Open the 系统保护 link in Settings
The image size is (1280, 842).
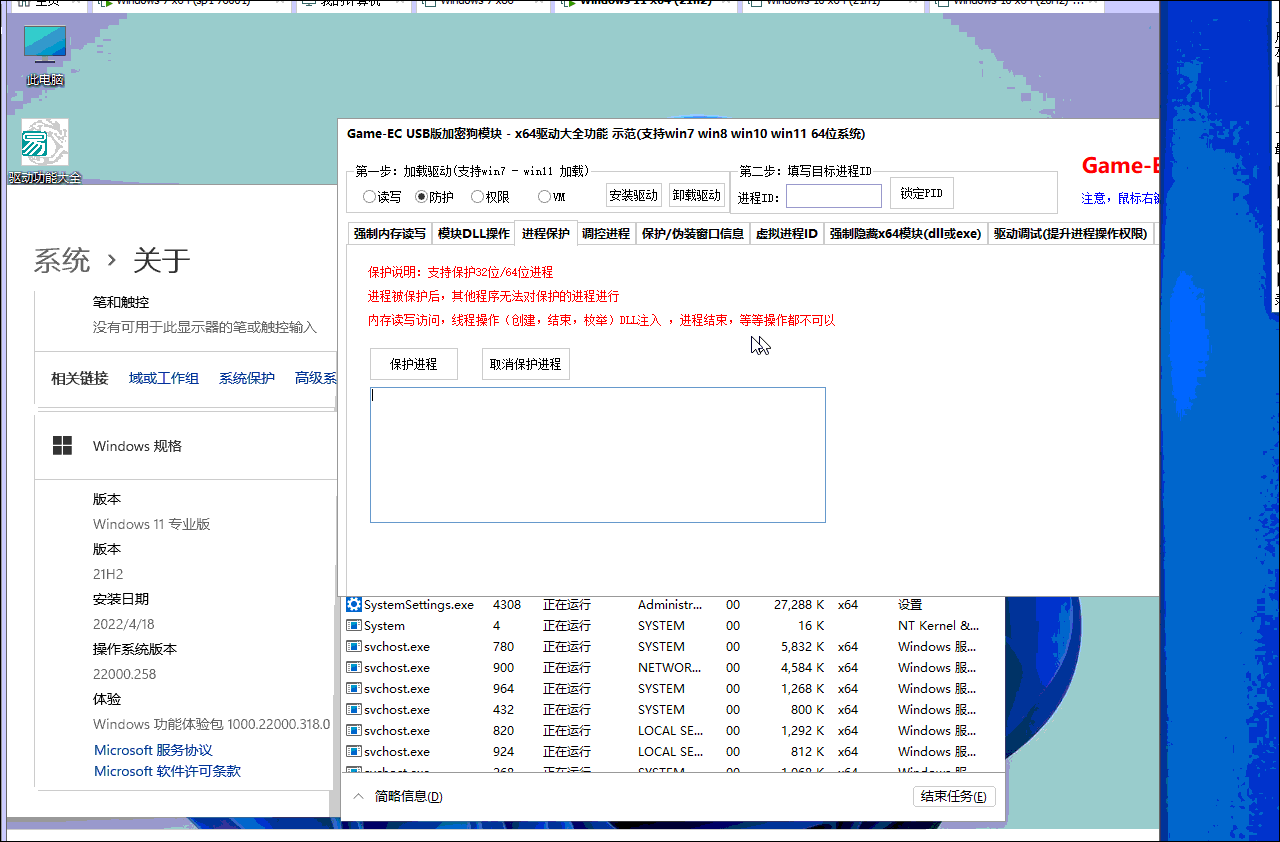(247, 378)
